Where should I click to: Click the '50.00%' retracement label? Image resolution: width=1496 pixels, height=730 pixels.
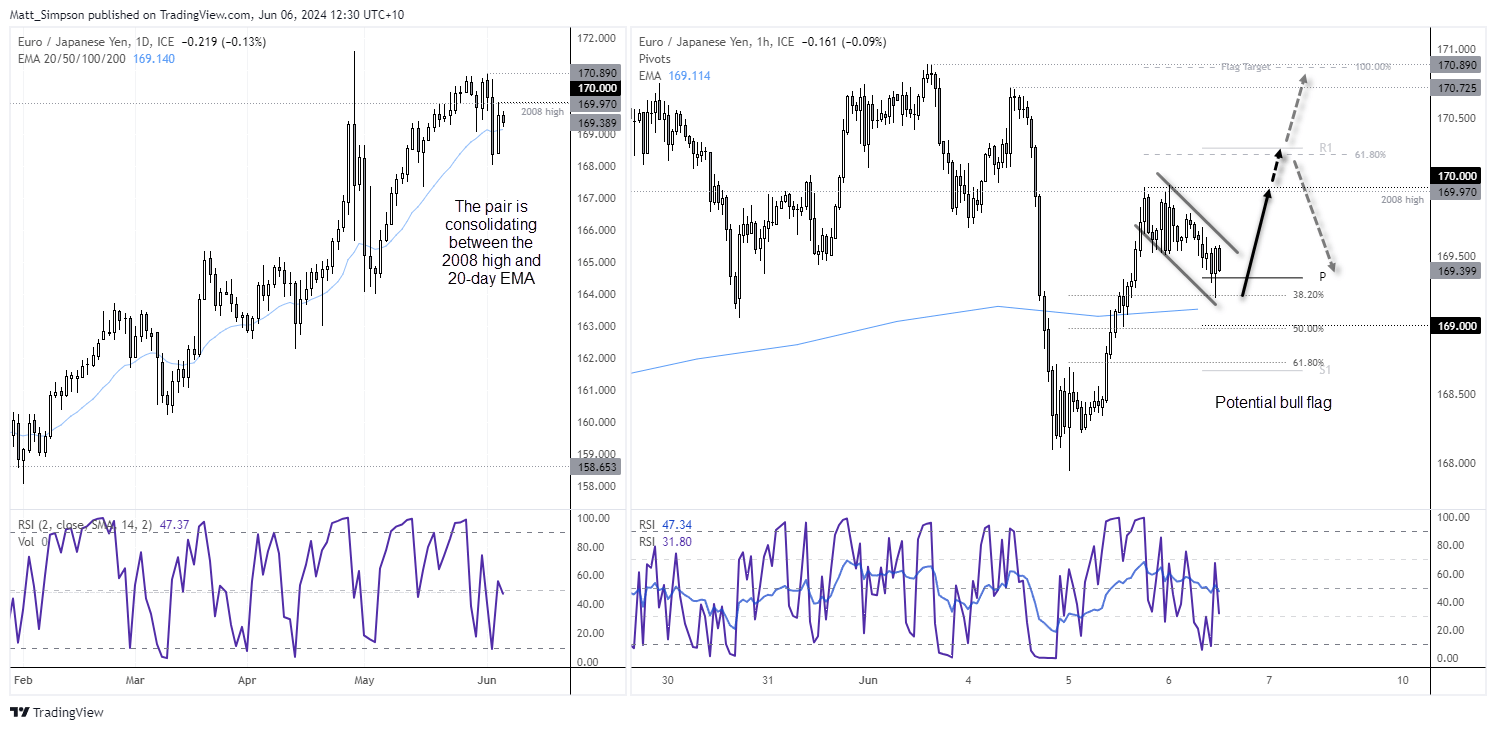coord(1308,328)
